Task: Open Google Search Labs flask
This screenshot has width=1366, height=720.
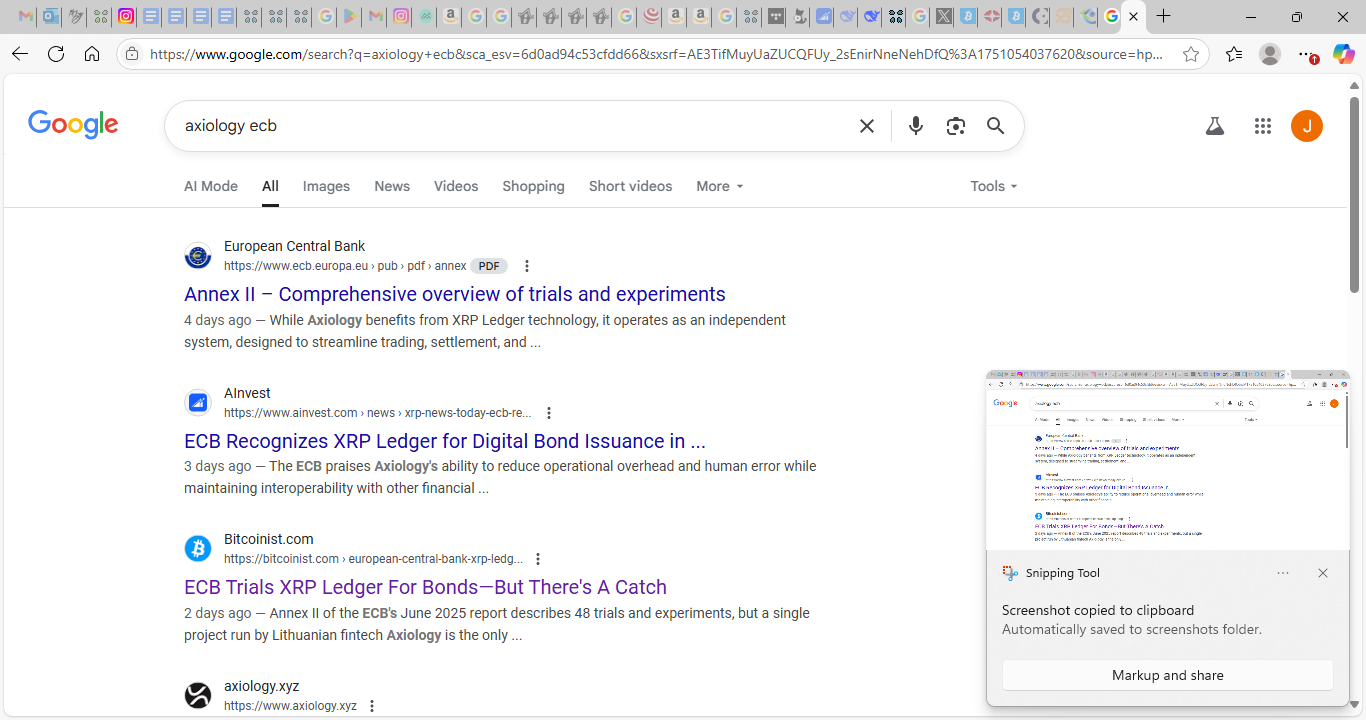Action: click(1215, 126)
